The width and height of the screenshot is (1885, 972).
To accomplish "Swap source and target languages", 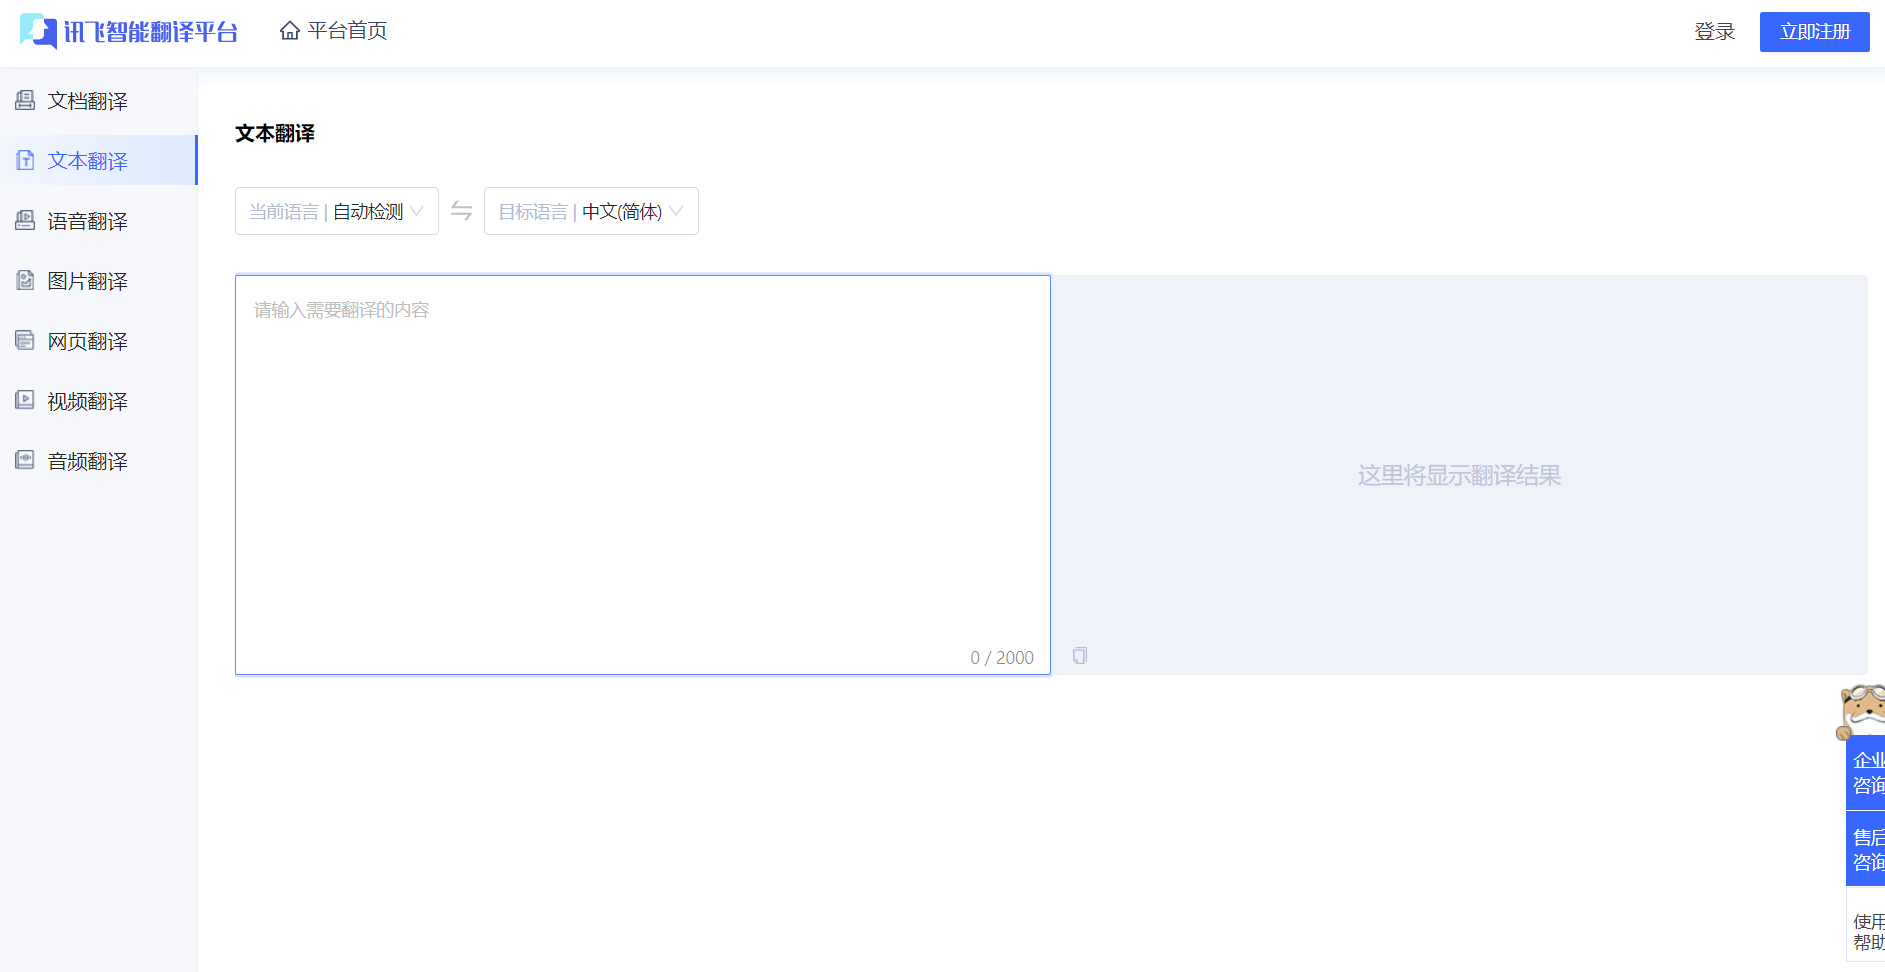I will click(461, 211).
